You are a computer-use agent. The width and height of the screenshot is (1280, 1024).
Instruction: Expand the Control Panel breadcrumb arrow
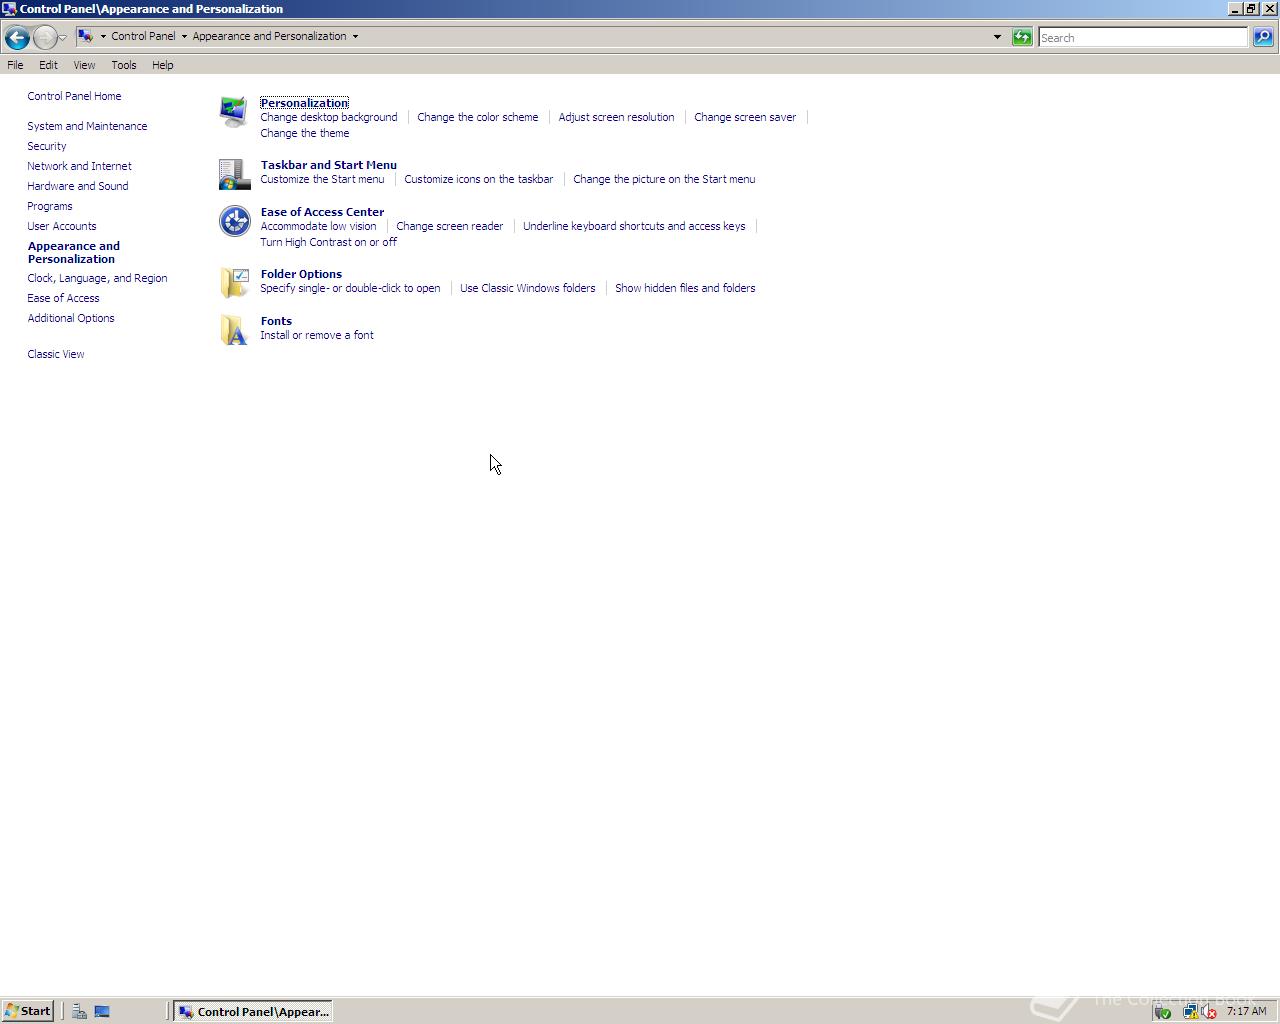tap(184, 36)
